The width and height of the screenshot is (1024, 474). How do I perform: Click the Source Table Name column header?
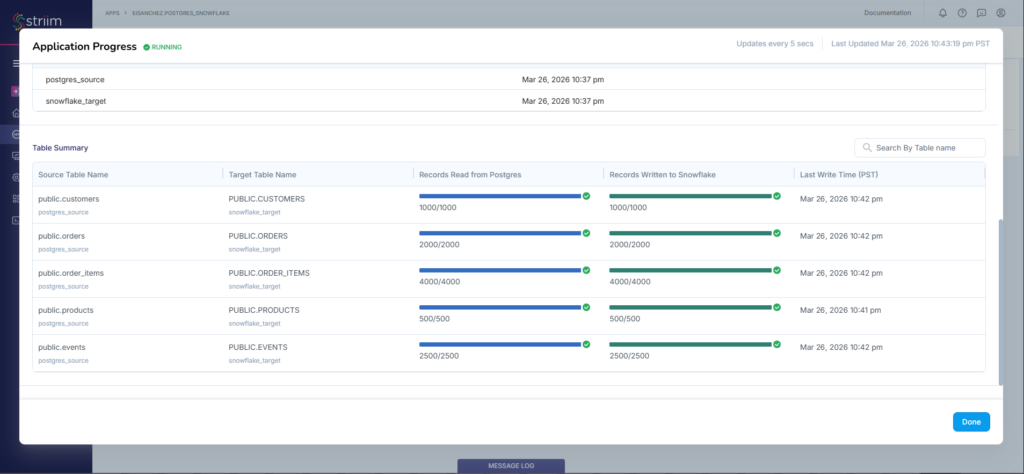tap(73, 174)
